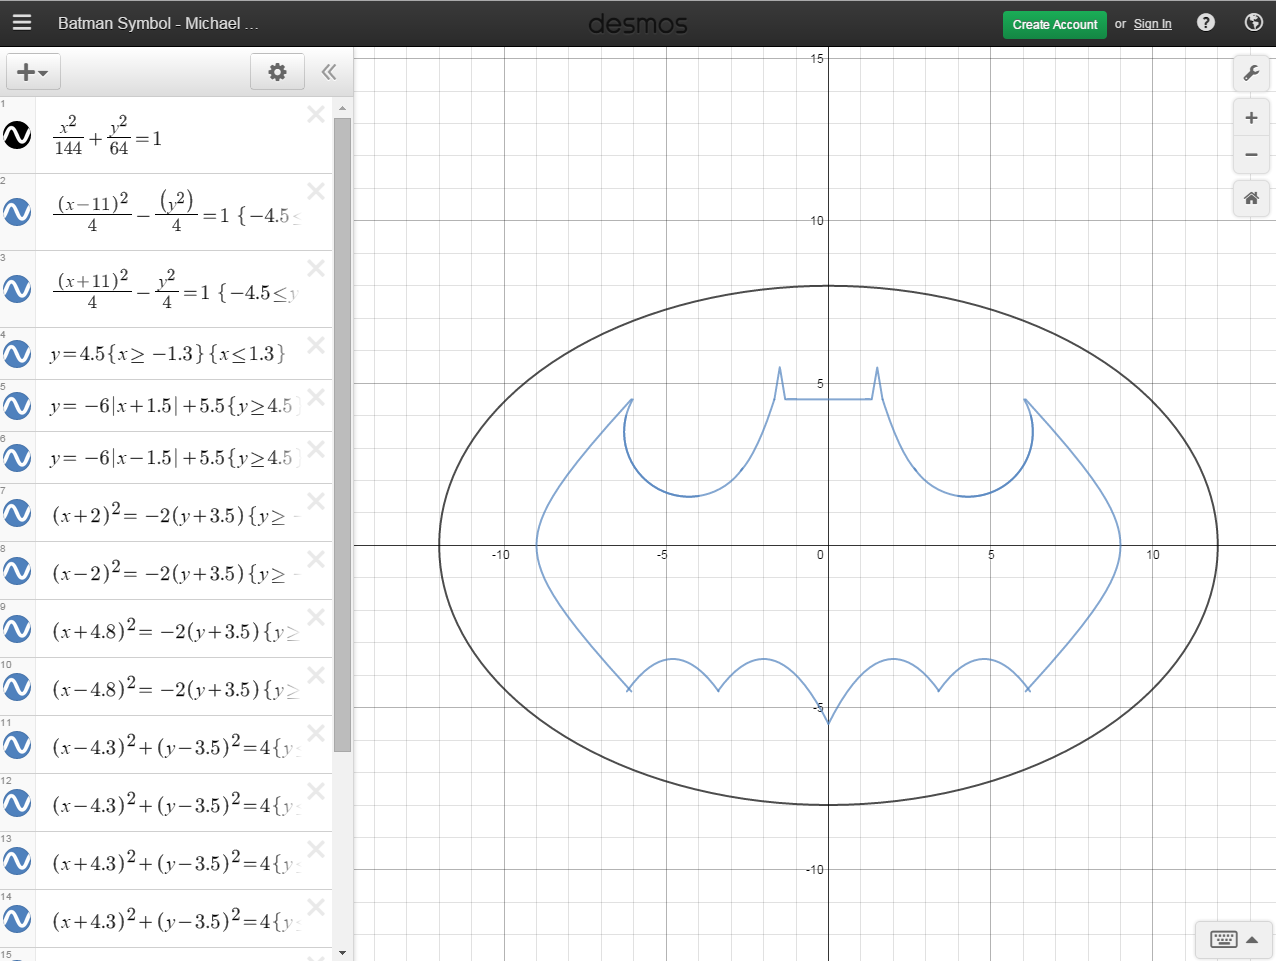1276x961 pixels.
Task: Toggle visibility of y=−6|x−1.5|+5.5 curve
Action: [x=17, y=457]
